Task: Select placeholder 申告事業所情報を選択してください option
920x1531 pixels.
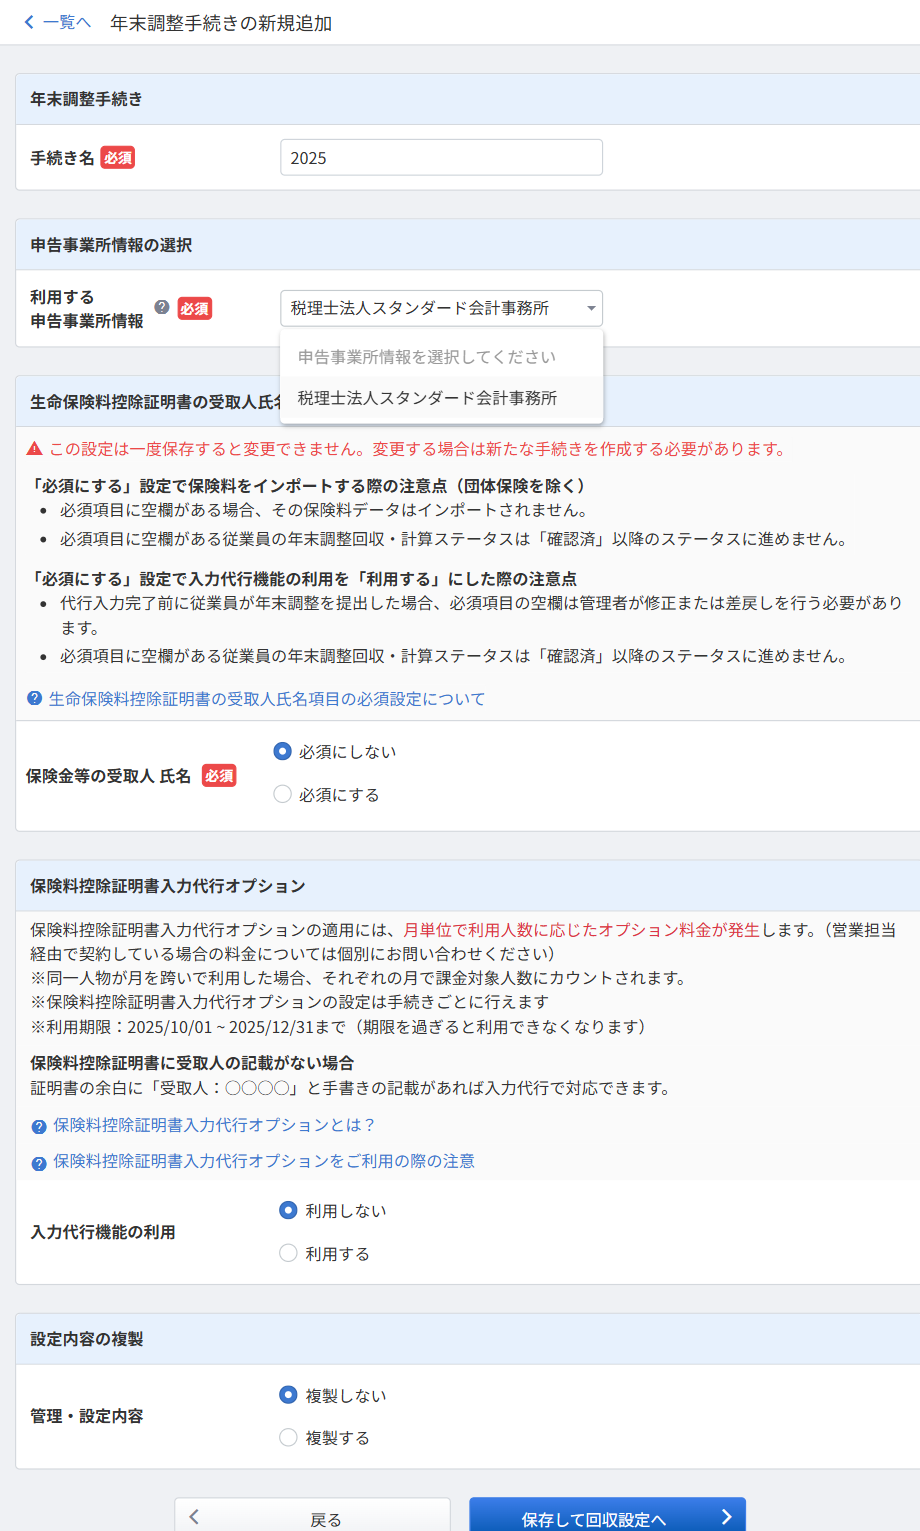Action: click(427, 357)
